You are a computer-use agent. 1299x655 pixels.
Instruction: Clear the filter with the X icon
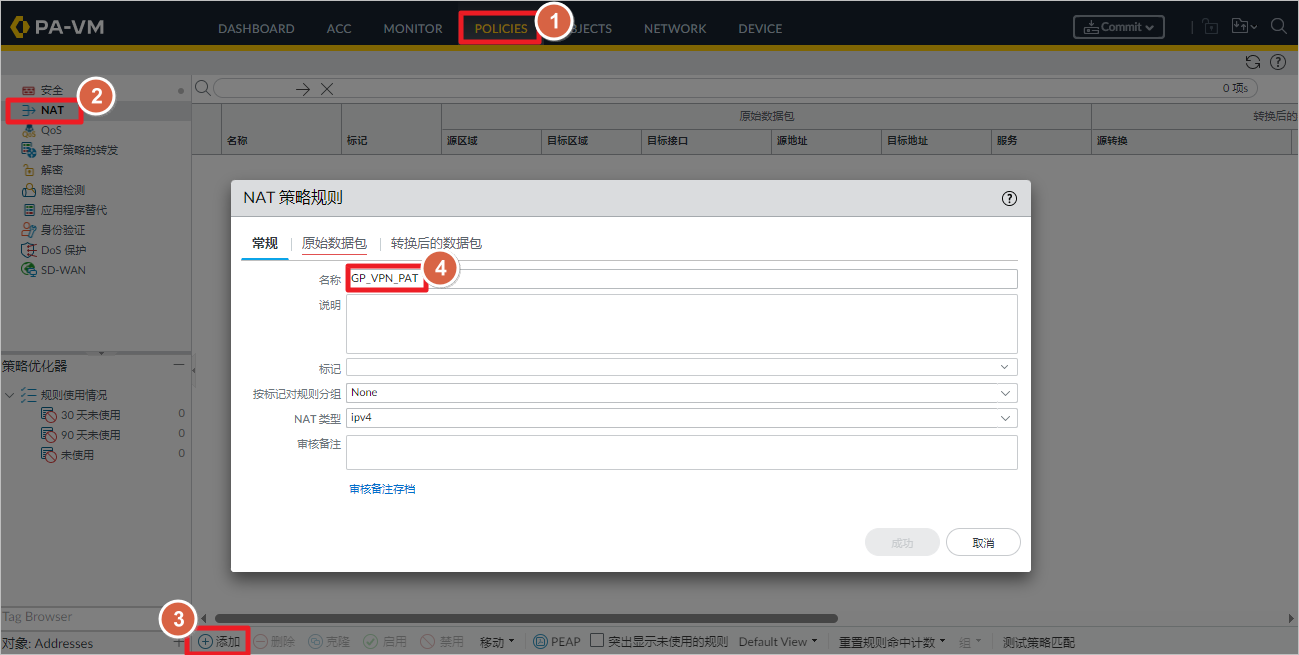(x=327, y=89)
